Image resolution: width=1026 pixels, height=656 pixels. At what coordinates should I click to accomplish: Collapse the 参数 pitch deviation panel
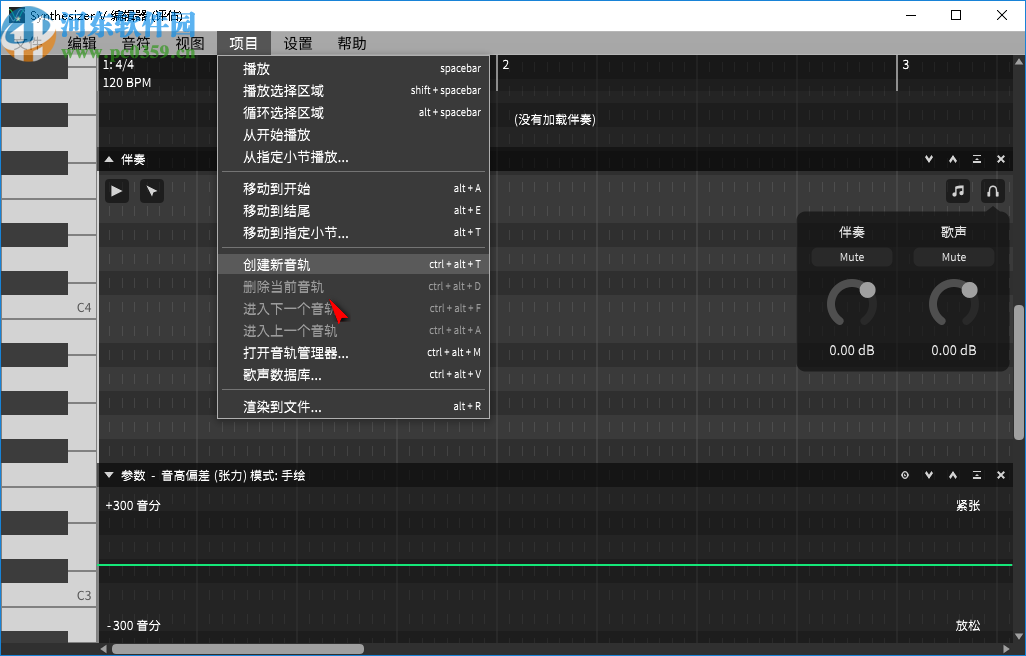tap(108, 475)
